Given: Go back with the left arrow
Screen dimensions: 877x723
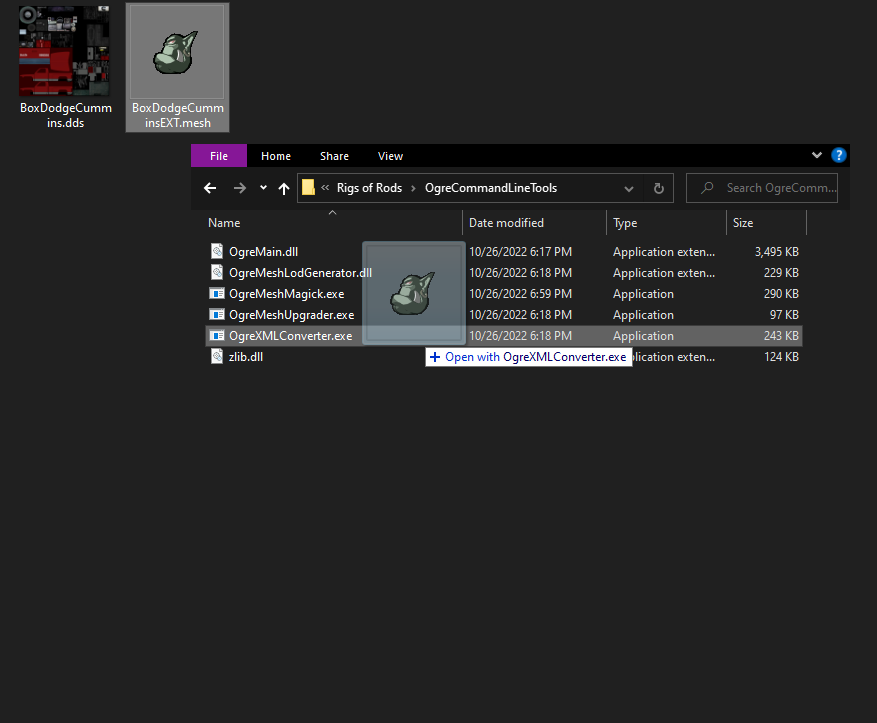Looking at the screenshot, I should pos(210,188).
